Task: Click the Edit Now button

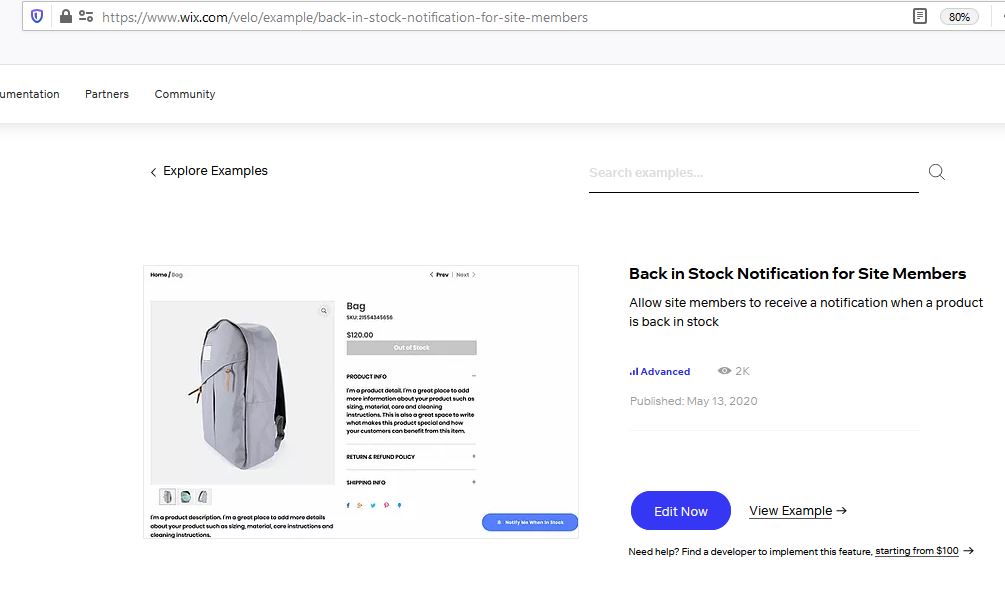Action: point(681,510)
